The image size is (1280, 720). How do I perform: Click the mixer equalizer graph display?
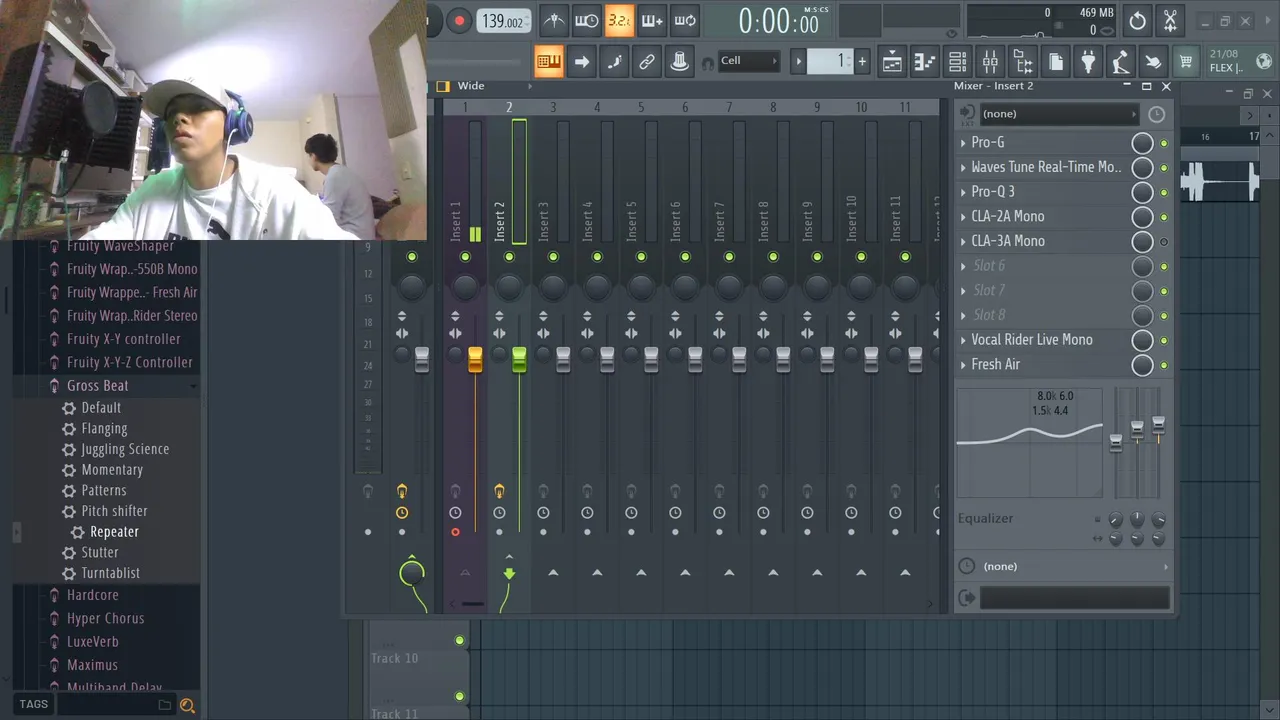[1029, 443]
